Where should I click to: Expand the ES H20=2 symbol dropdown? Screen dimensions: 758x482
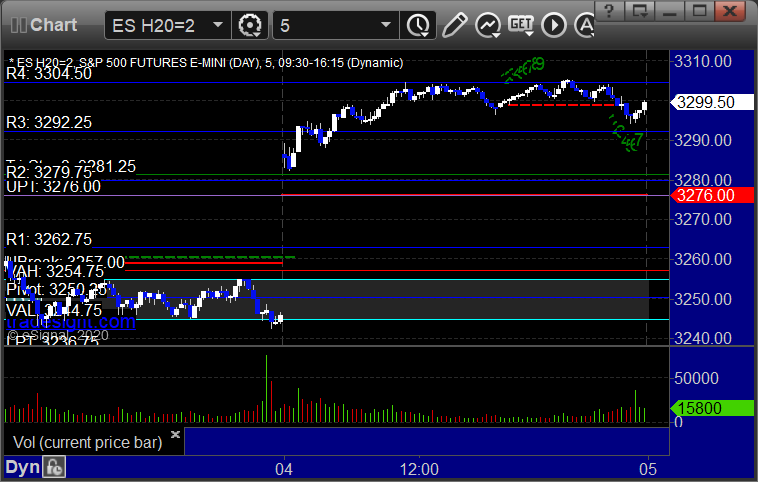(218, 25)
